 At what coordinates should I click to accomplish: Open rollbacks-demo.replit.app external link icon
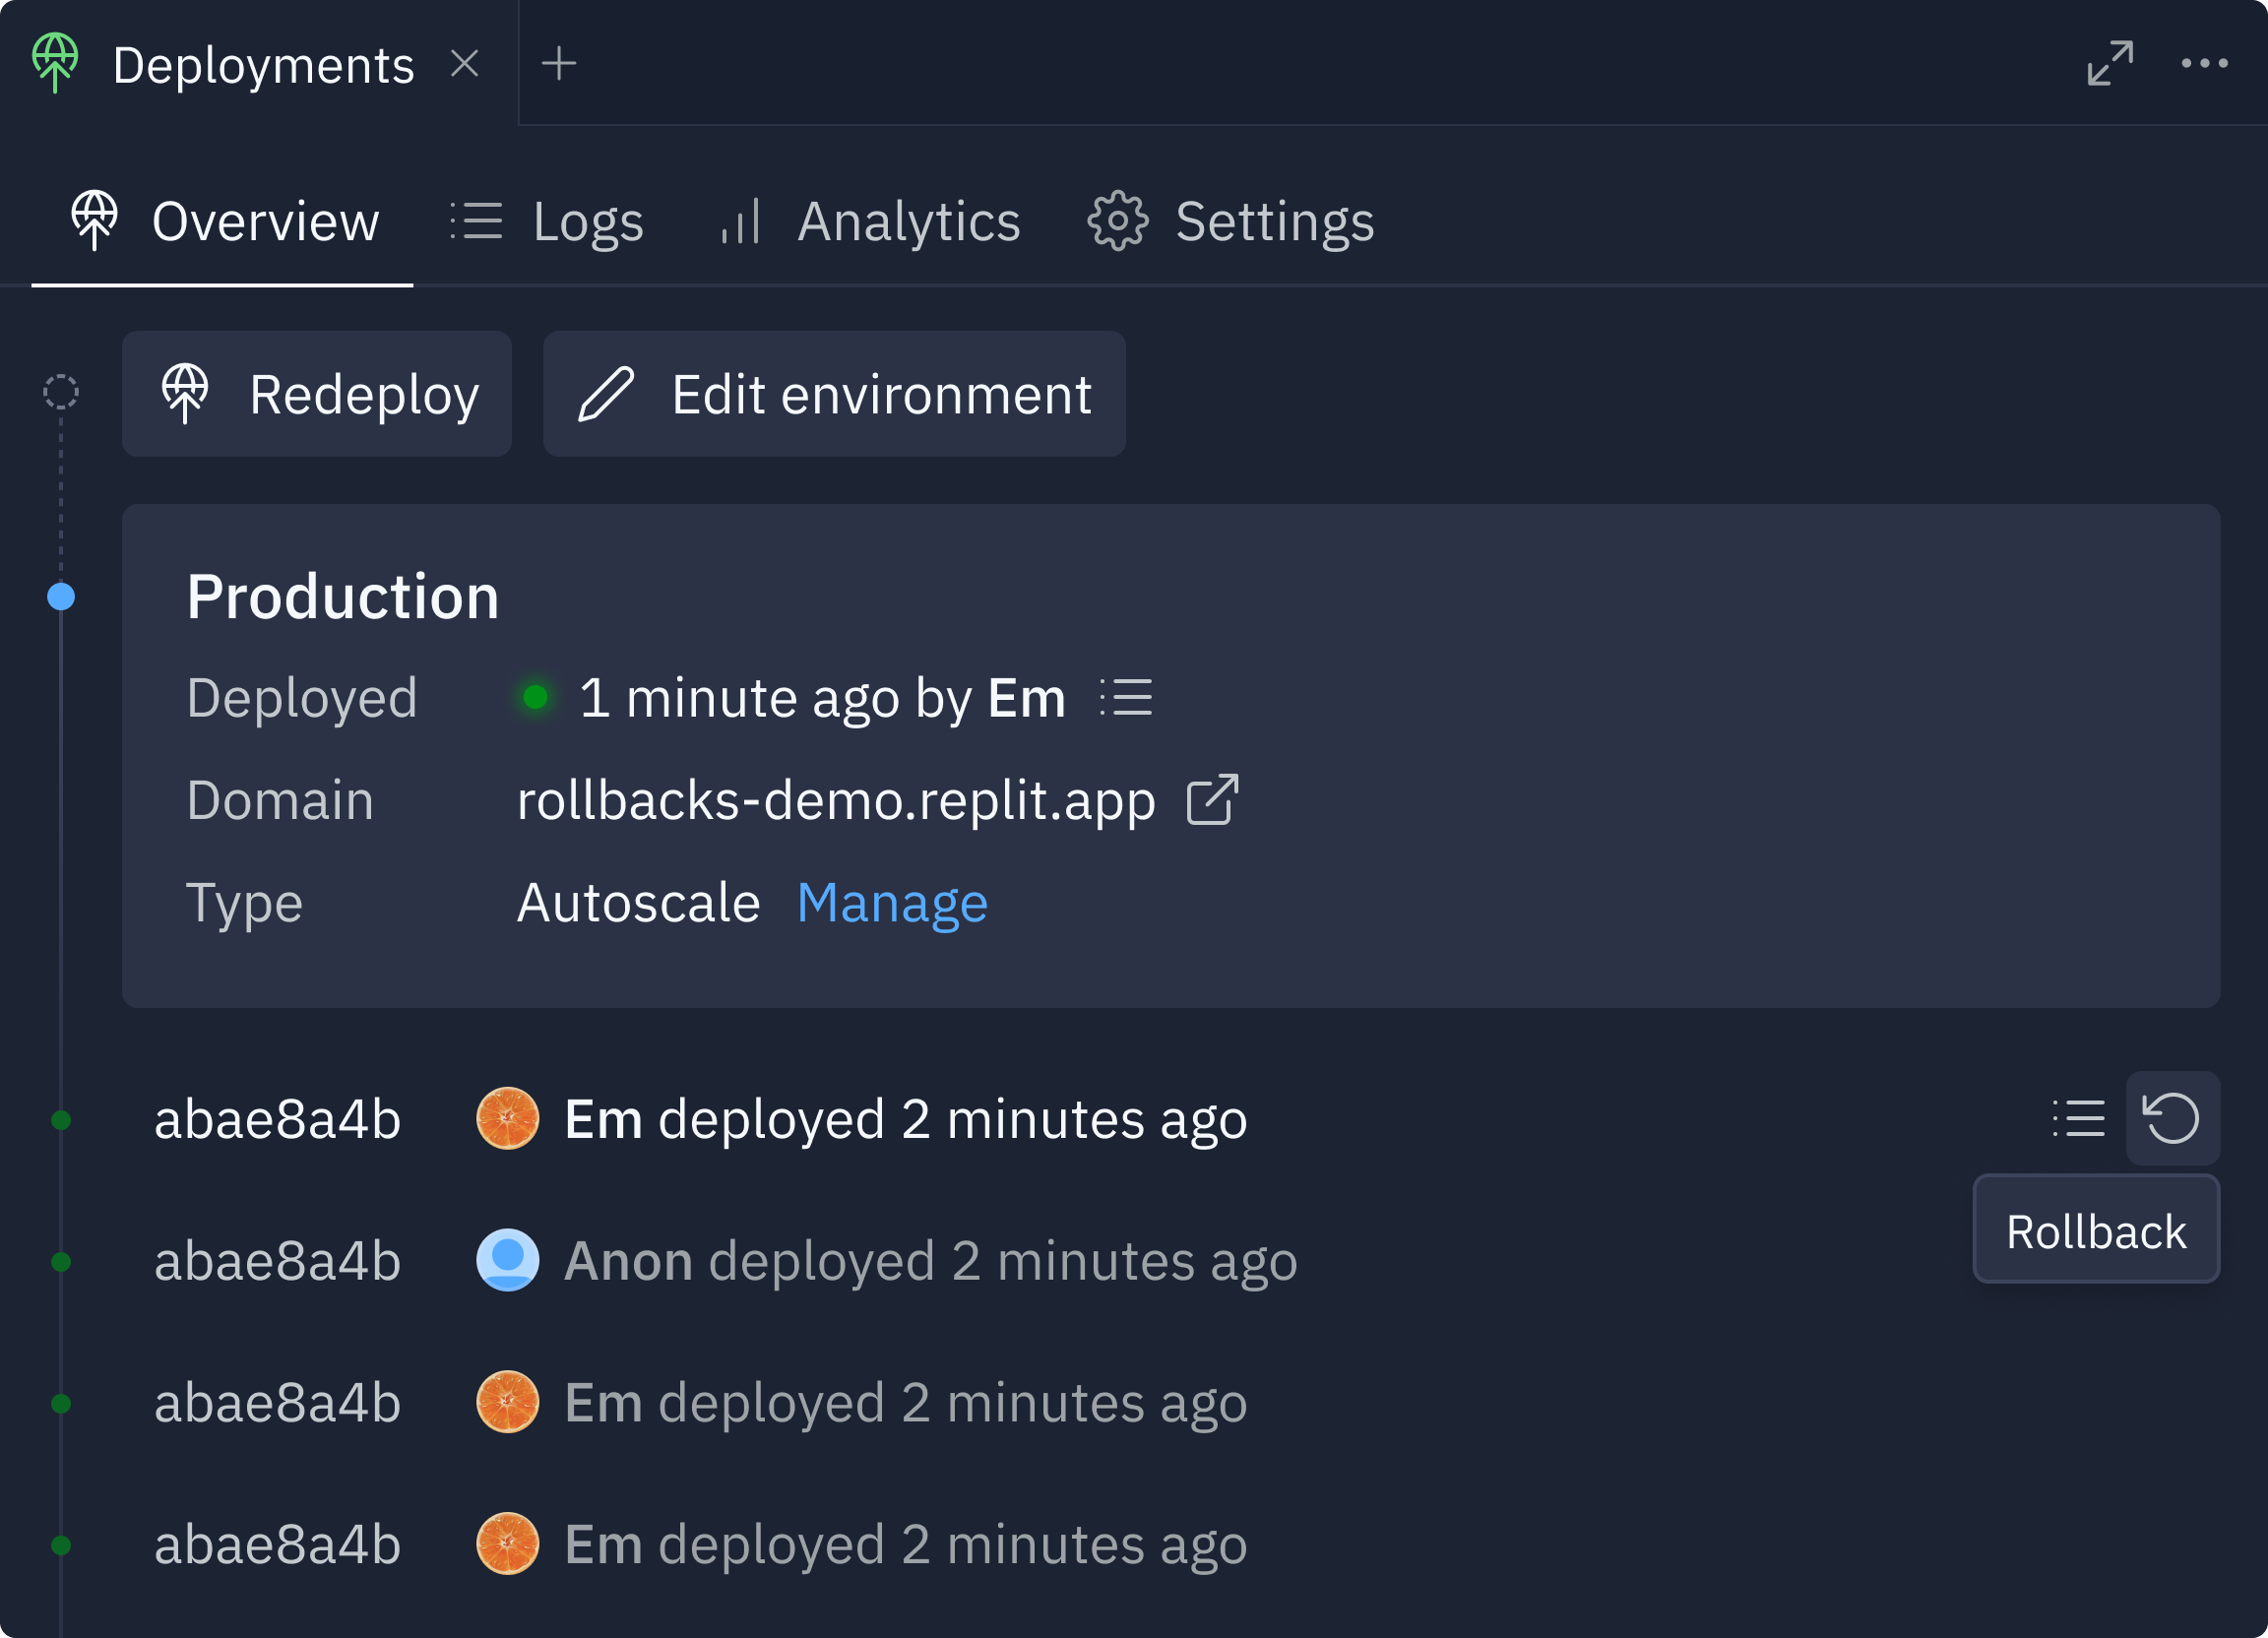coord(1212,800)
